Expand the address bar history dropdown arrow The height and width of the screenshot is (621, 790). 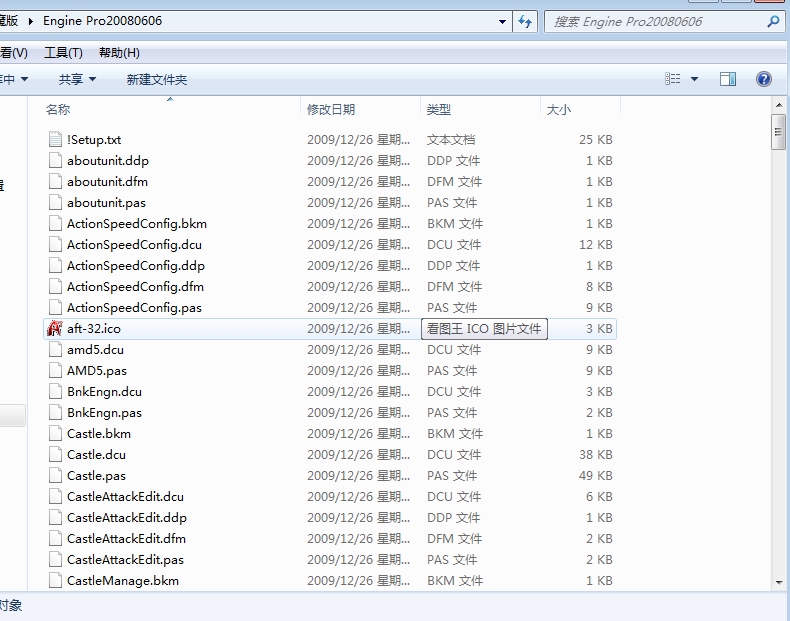pyautogui.click(x=502, y=21)
